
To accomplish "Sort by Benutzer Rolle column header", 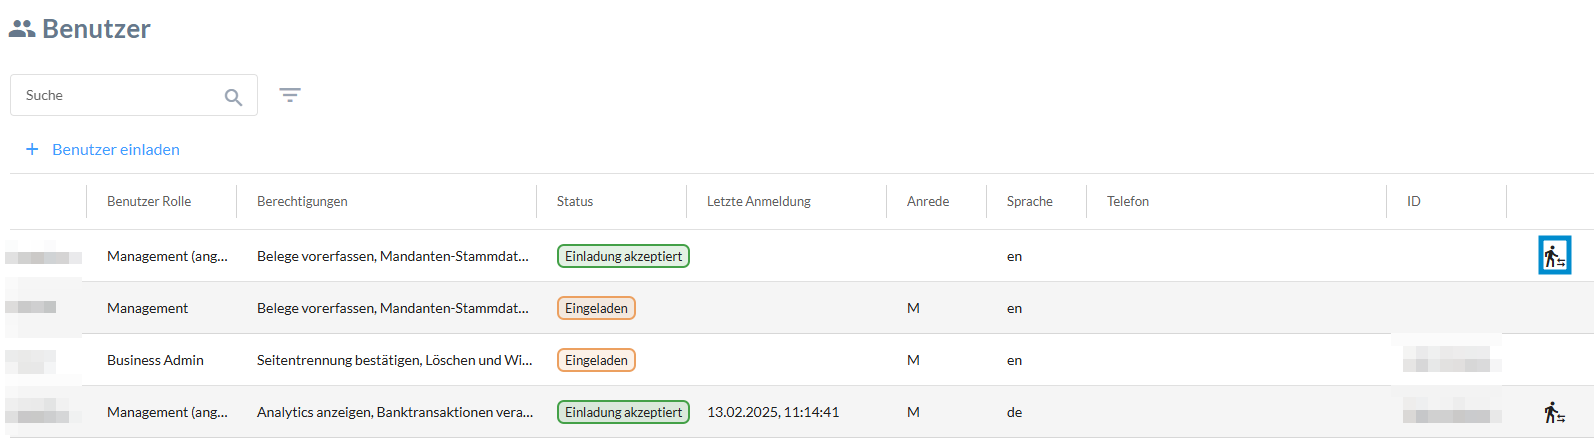I will point(149,201).
